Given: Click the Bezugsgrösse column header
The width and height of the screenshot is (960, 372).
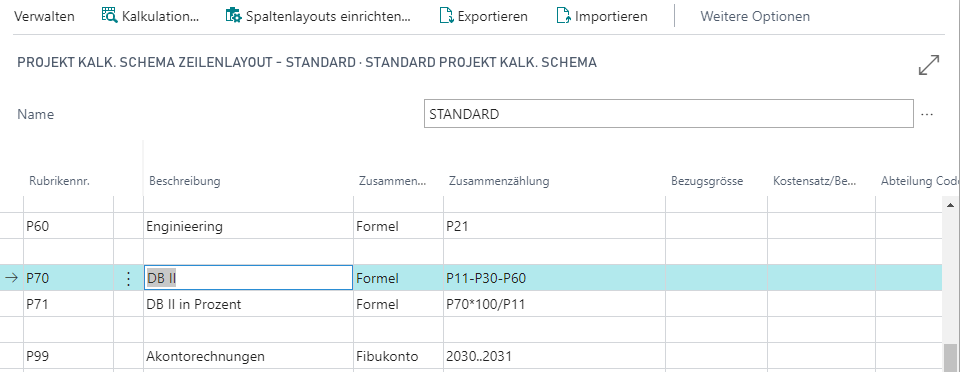Looking at the screenshot, I should [x=707, y=181].
